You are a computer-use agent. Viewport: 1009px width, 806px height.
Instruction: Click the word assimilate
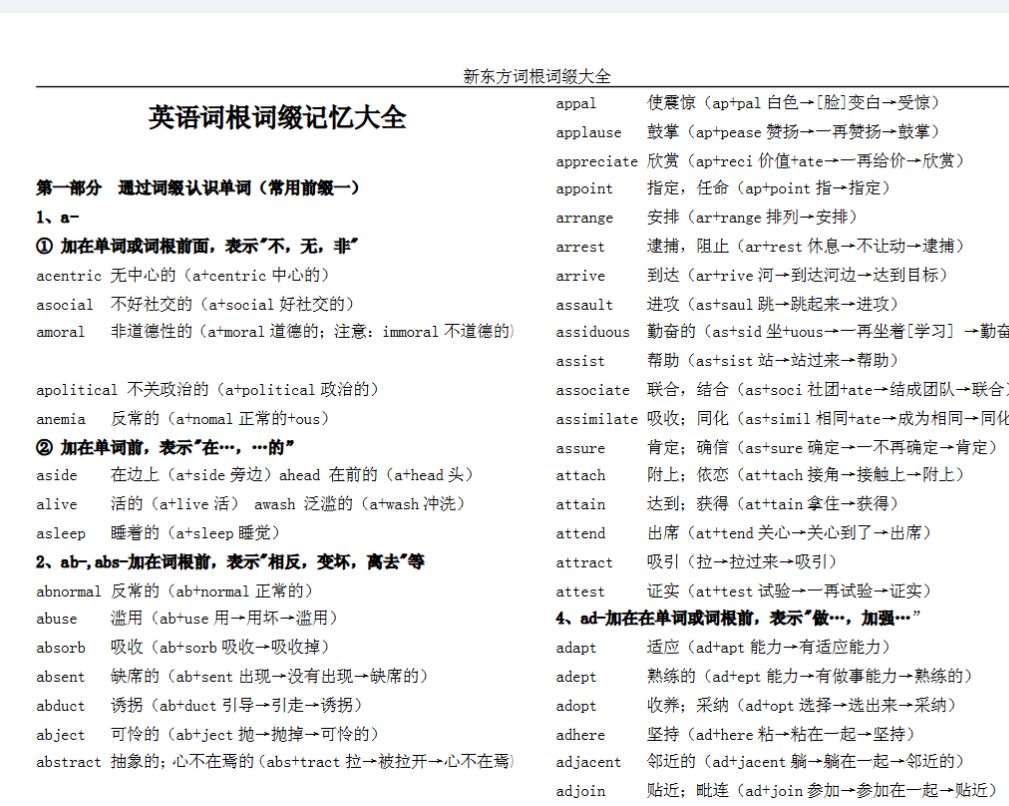pyautogui.click(x=597, y=419)
